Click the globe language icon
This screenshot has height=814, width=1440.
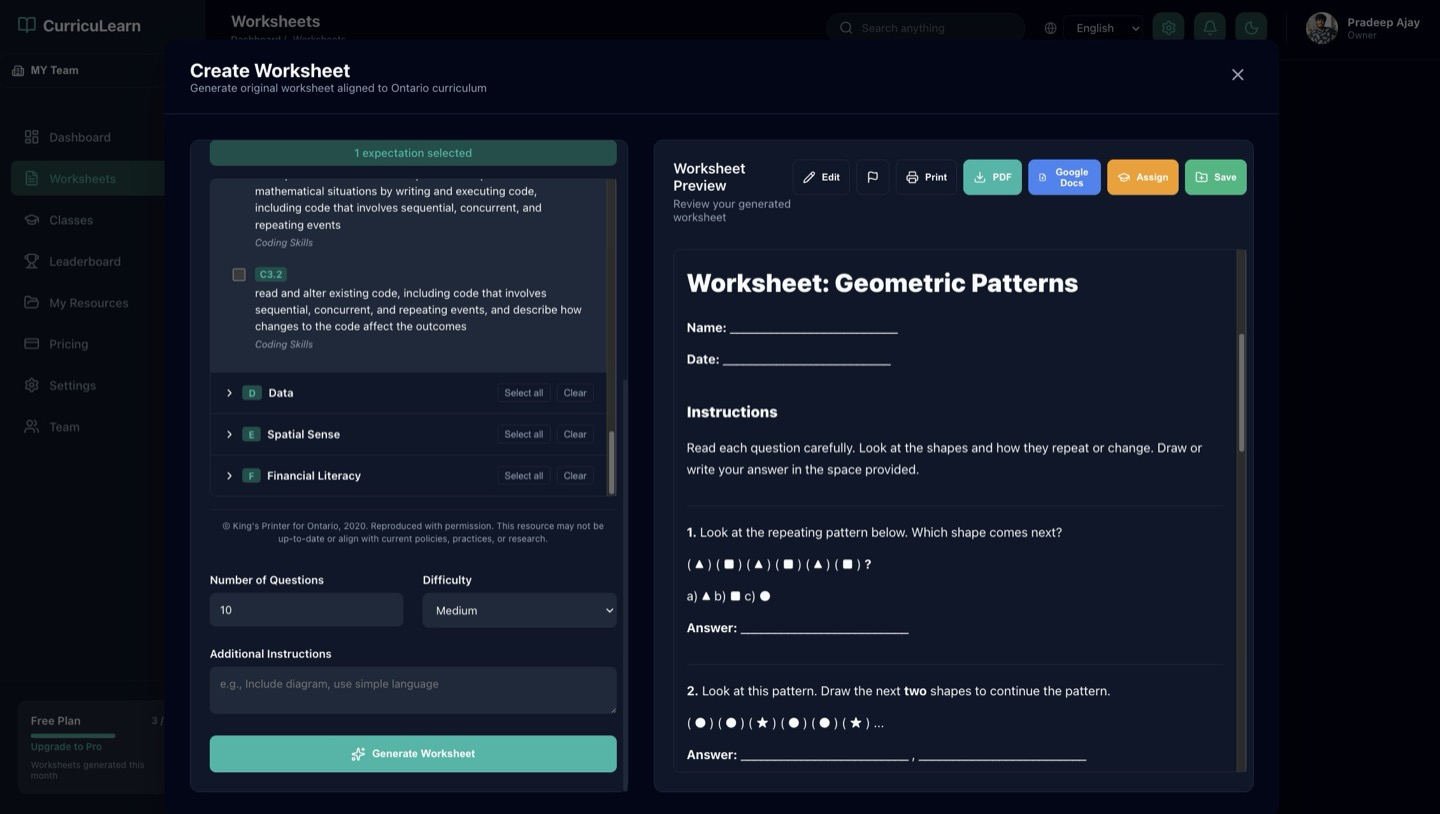[x=1050, y=28]
